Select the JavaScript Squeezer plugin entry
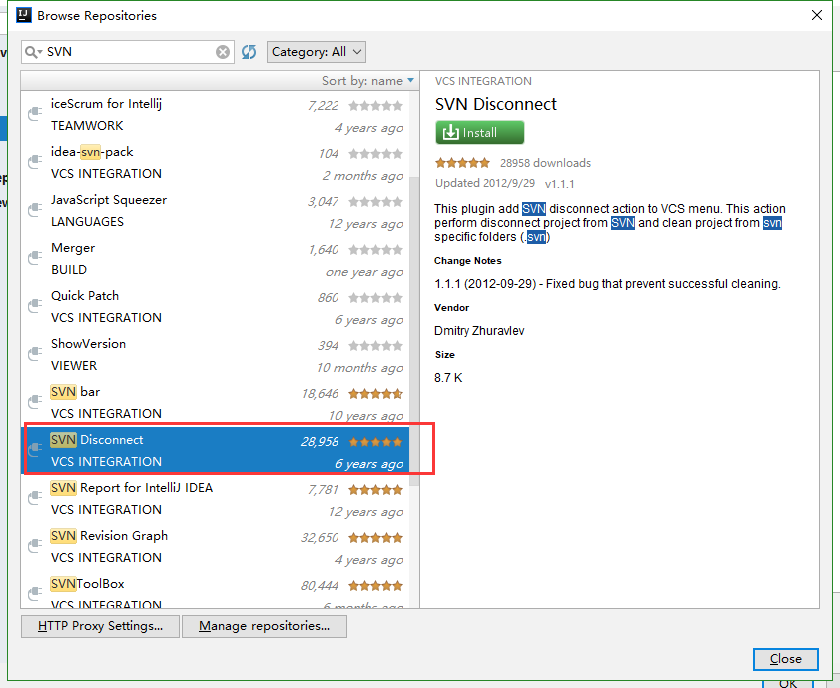 coord(200,209)
